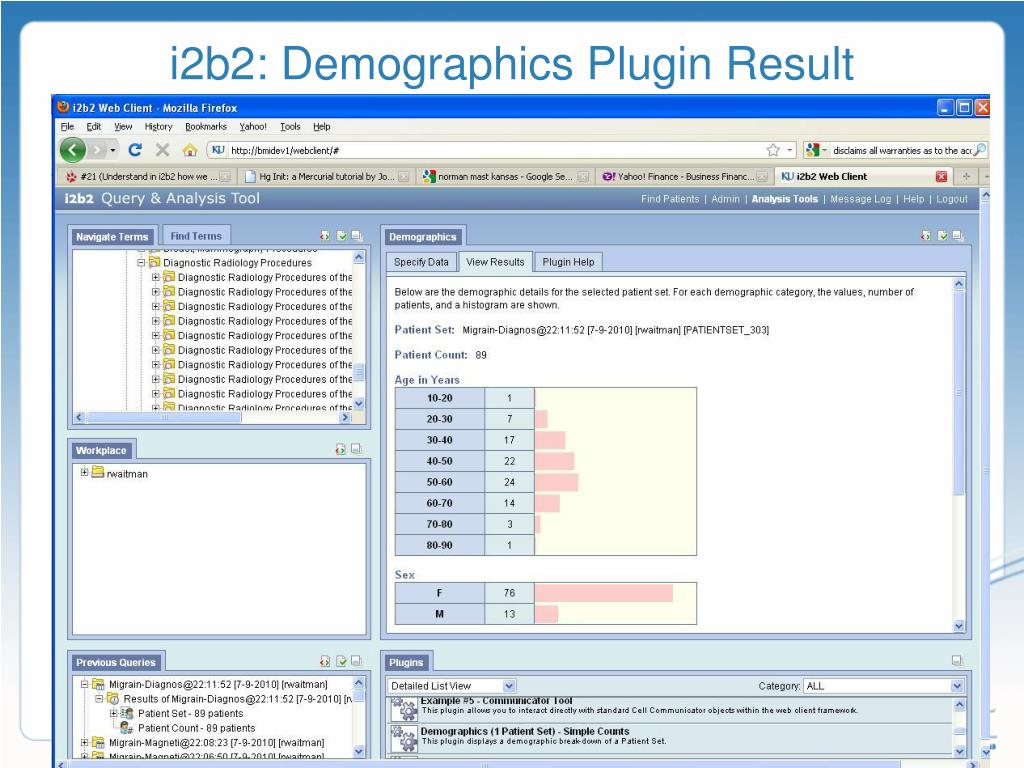Stop loading with the X toolbar icon
This screenshot has height=768, width=1024.
tap(163, 150)
